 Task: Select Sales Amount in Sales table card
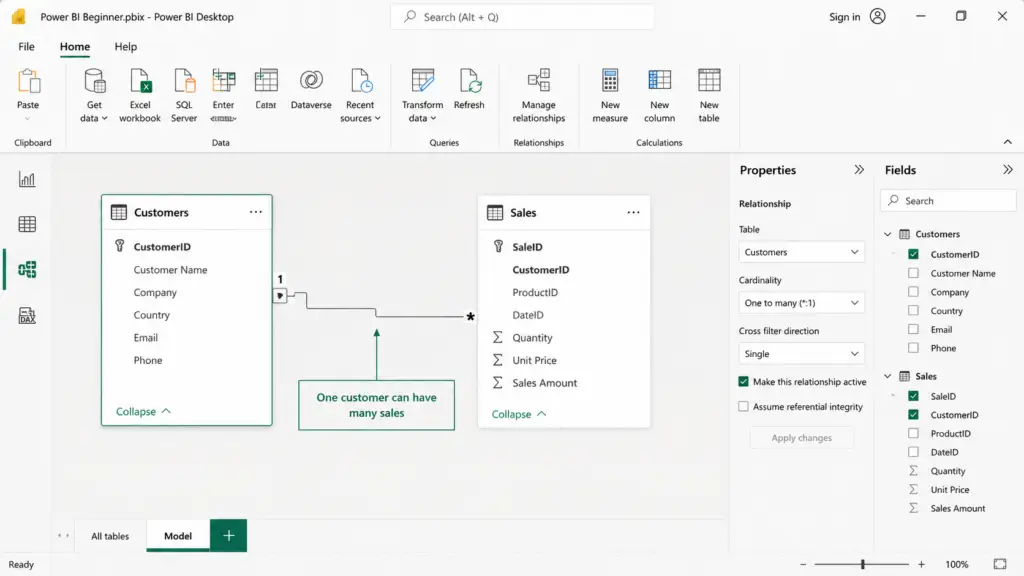click(545, 383)
